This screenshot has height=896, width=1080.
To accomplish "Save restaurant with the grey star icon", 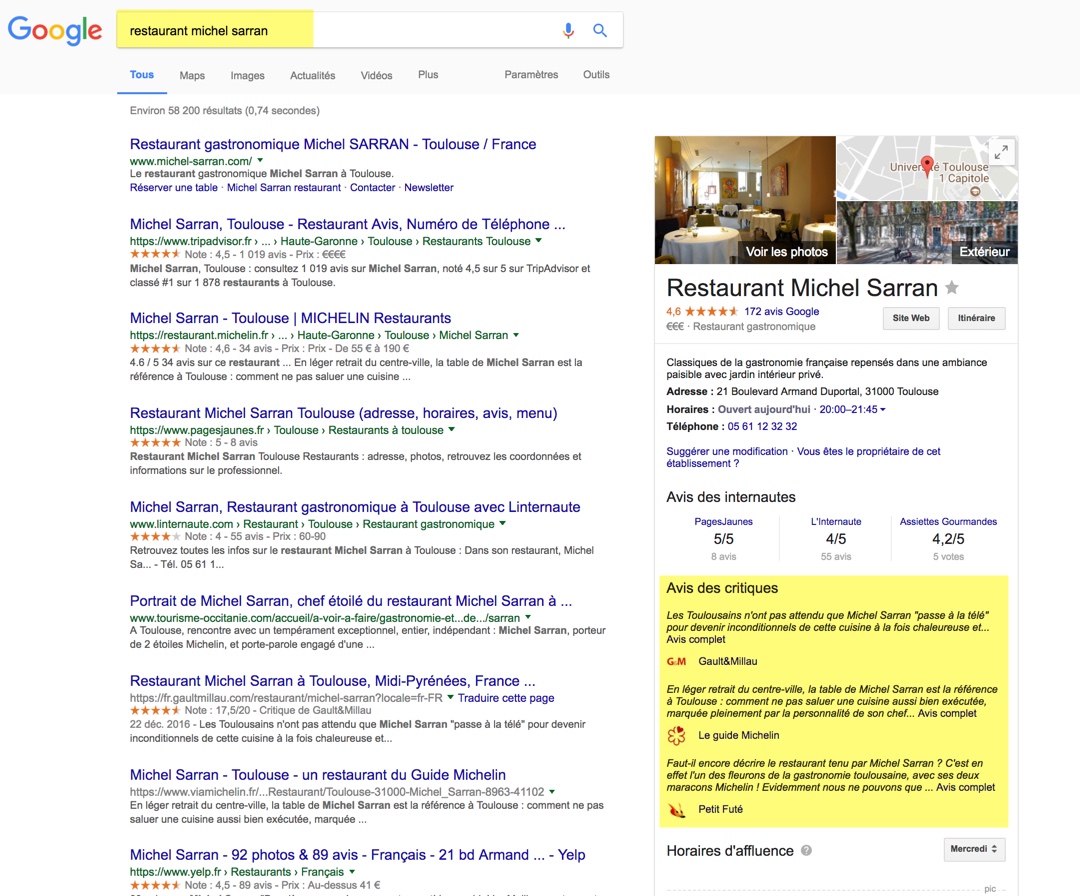I will pos(952,287).
